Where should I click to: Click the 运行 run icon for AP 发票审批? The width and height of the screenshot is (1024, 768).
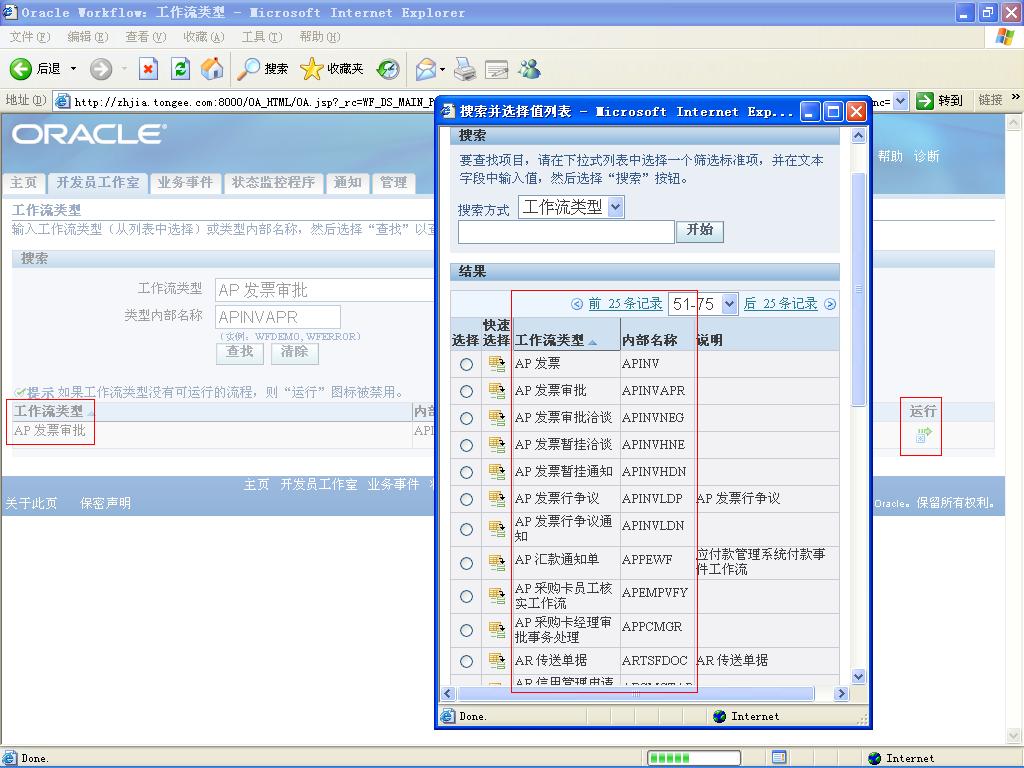(x=923, y=435)
